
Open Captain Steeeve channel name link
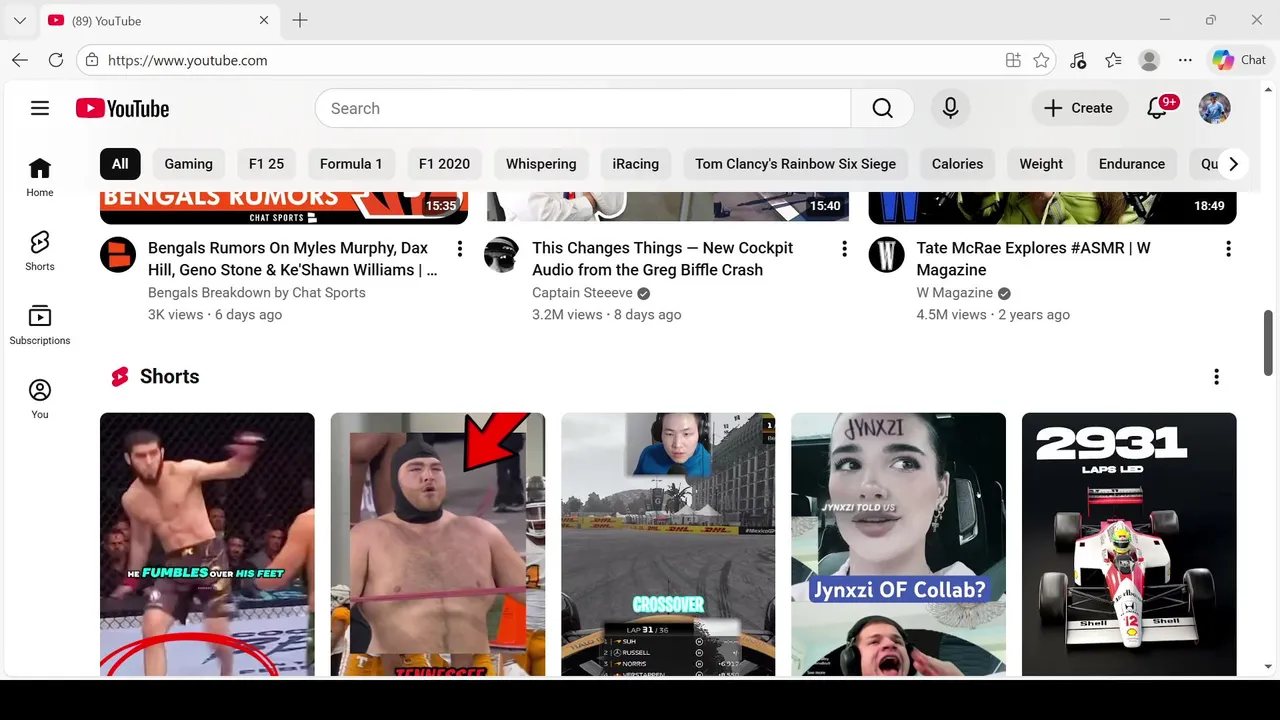click(583, 293)
